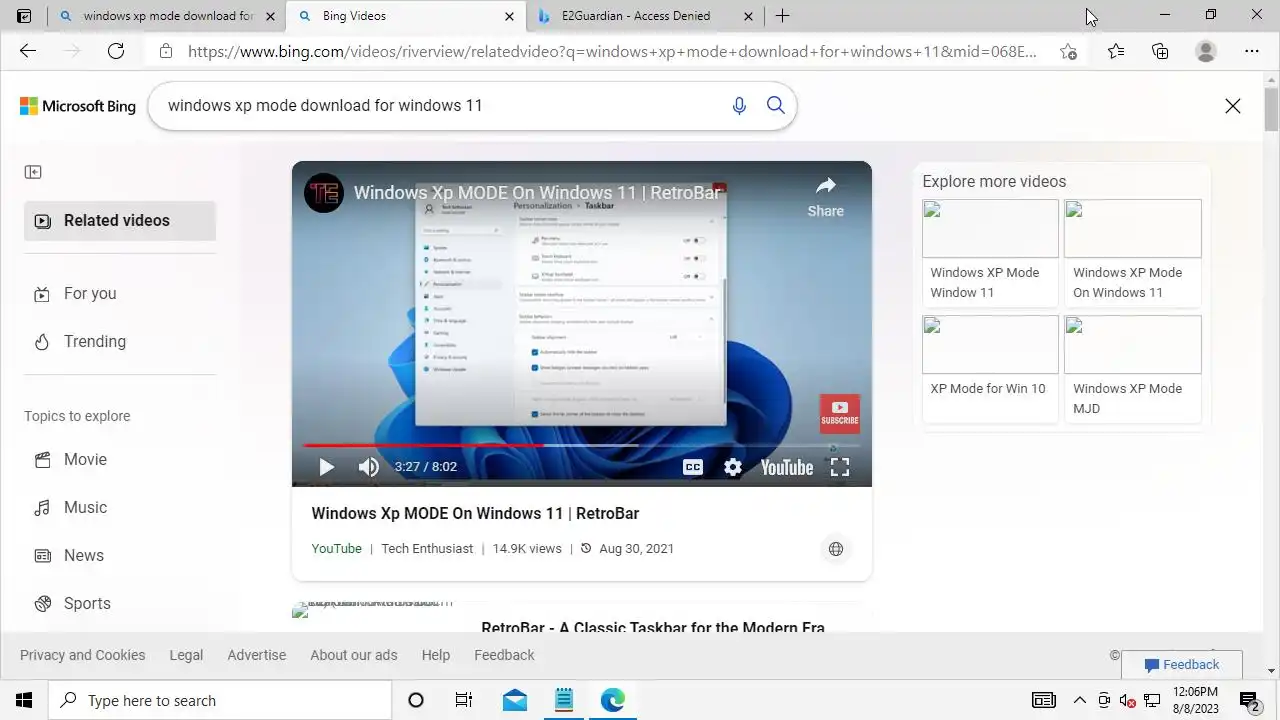The height and width of the screenshot is (720, 1280).
Task: Click the video title Windows Xp MODE text
Action: tap(475, 513)
